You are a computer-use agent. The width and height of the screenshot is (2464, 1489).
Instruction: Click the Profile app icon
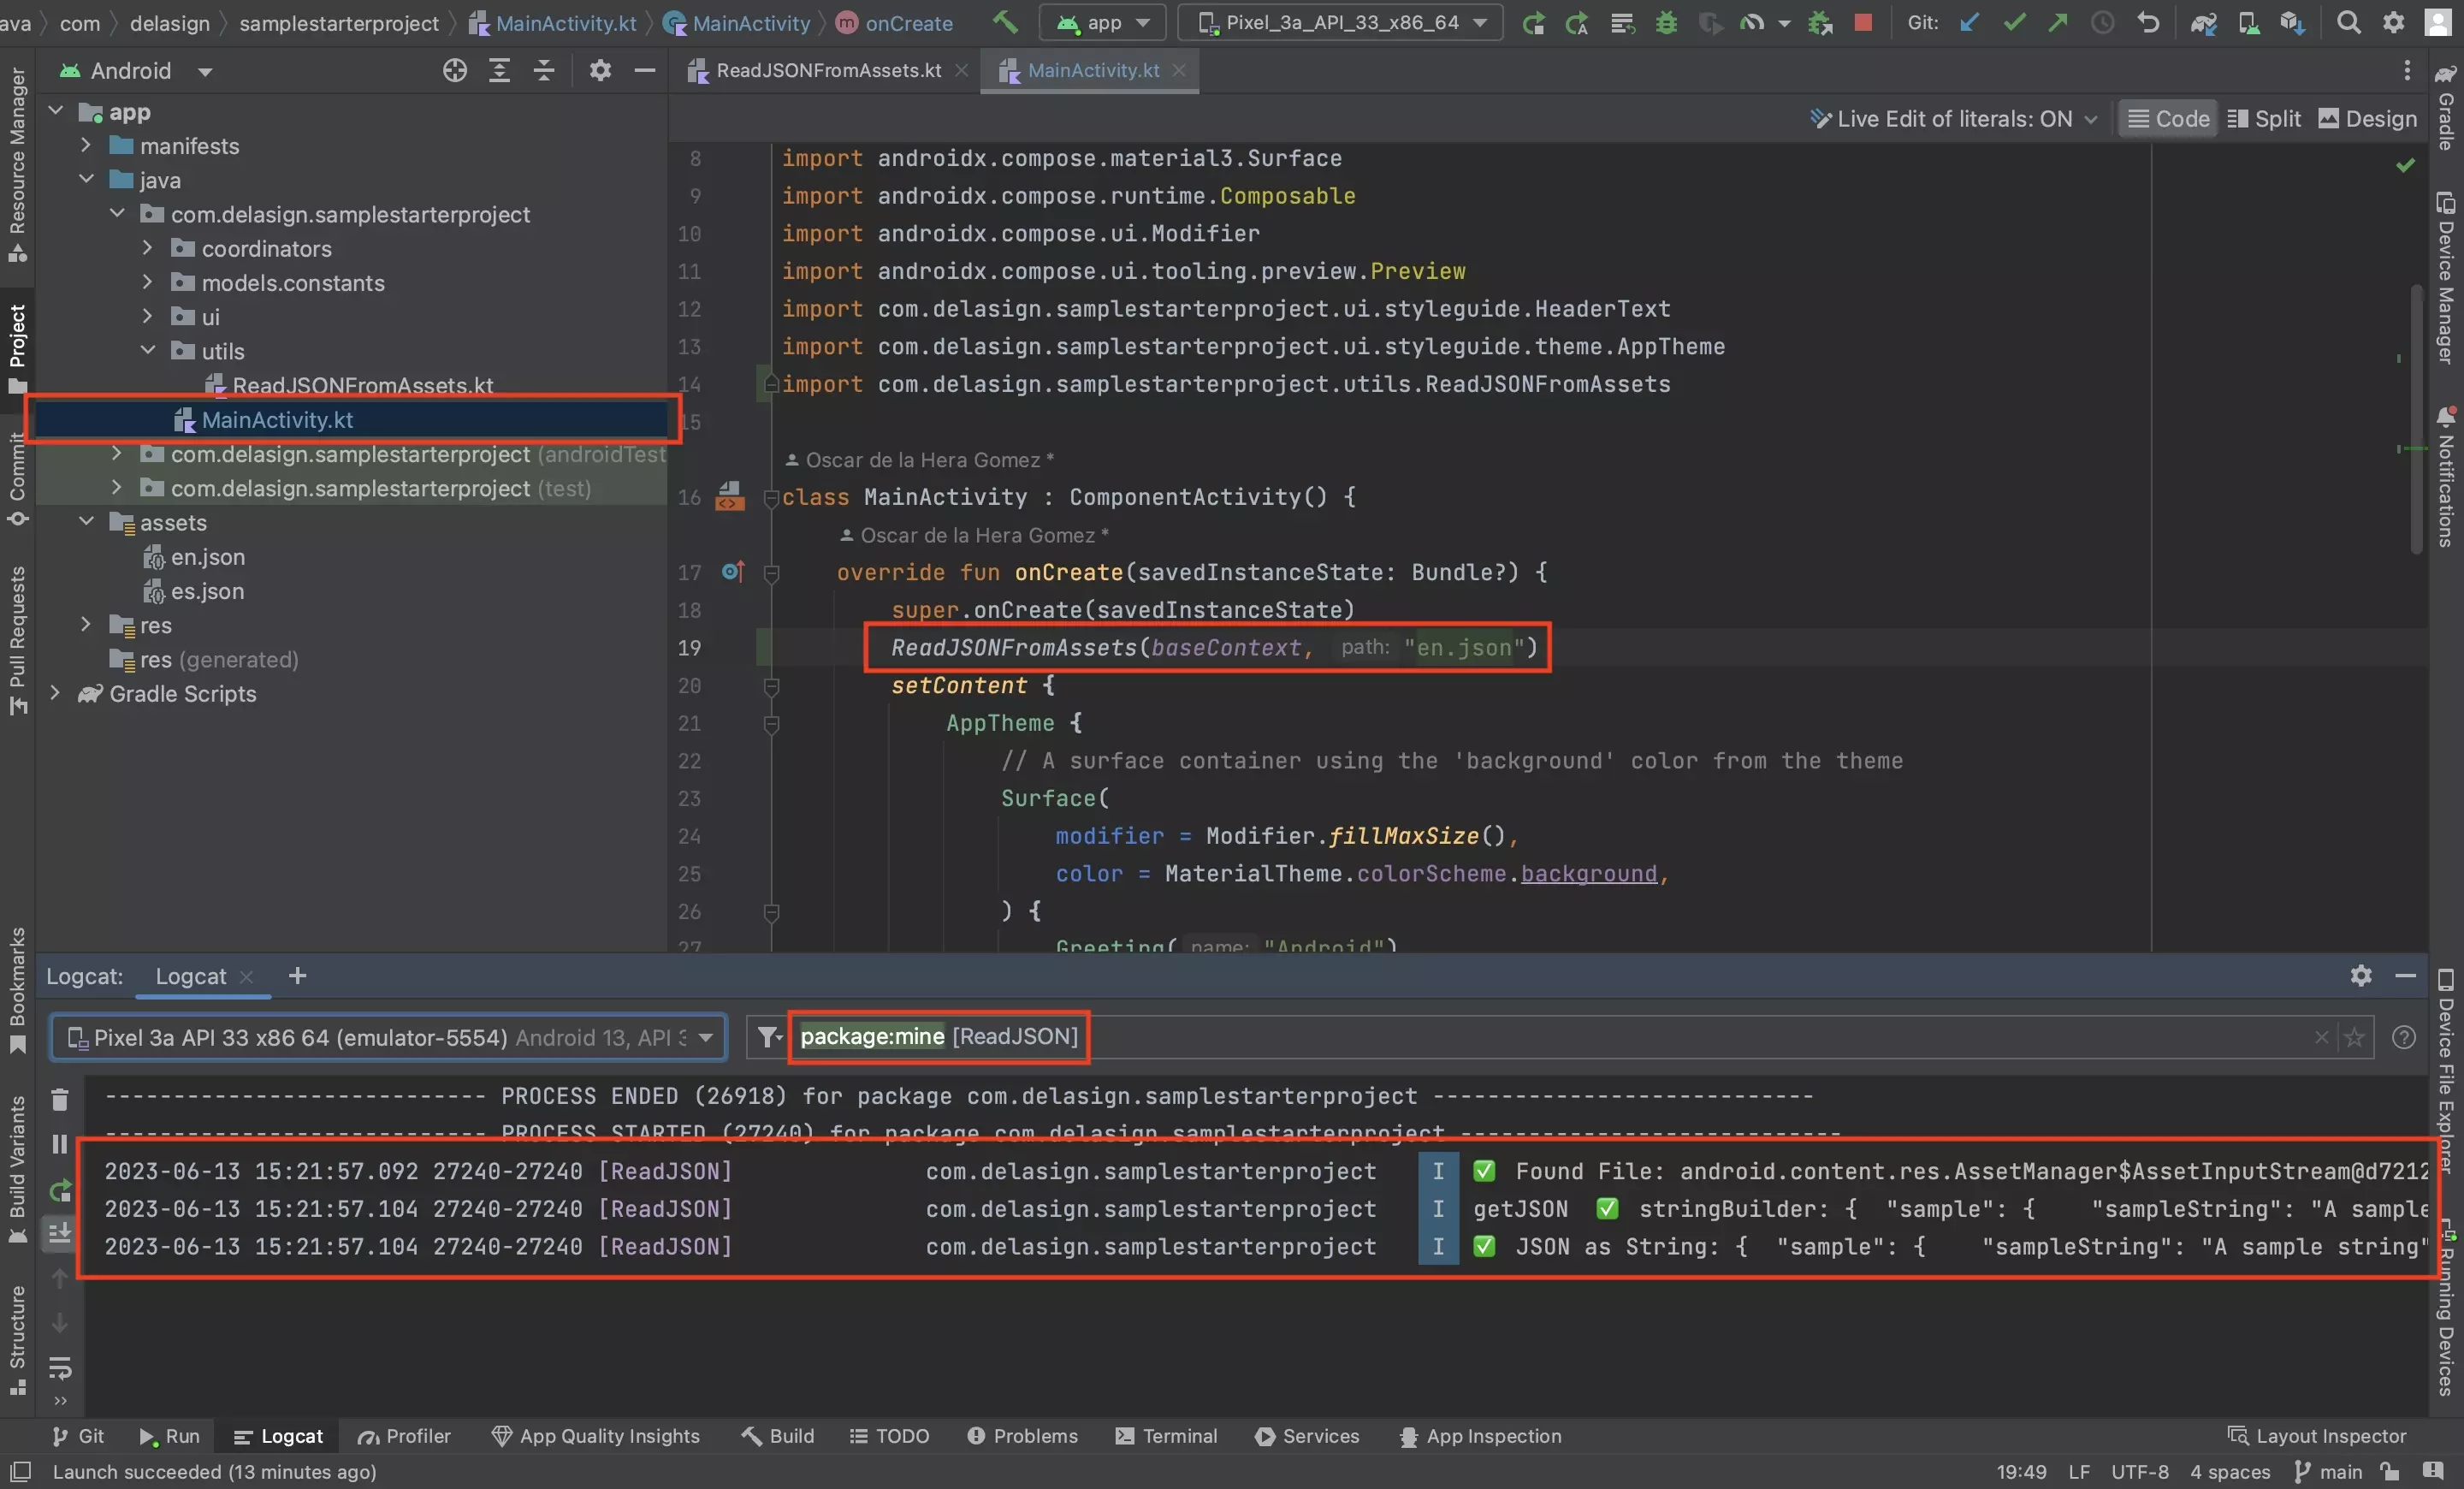(1752, 22)
